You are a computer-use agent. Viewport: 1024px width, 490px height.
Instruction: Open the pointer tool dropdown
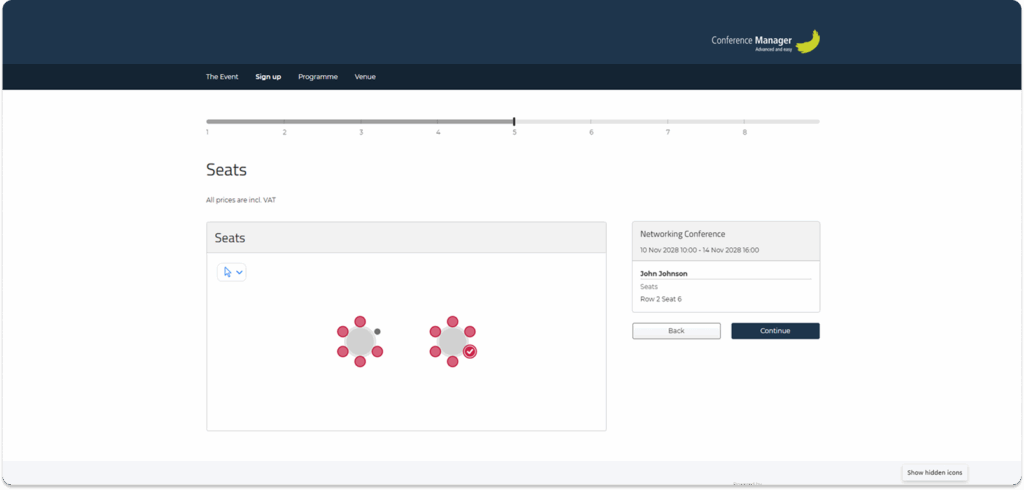[232, 272]
